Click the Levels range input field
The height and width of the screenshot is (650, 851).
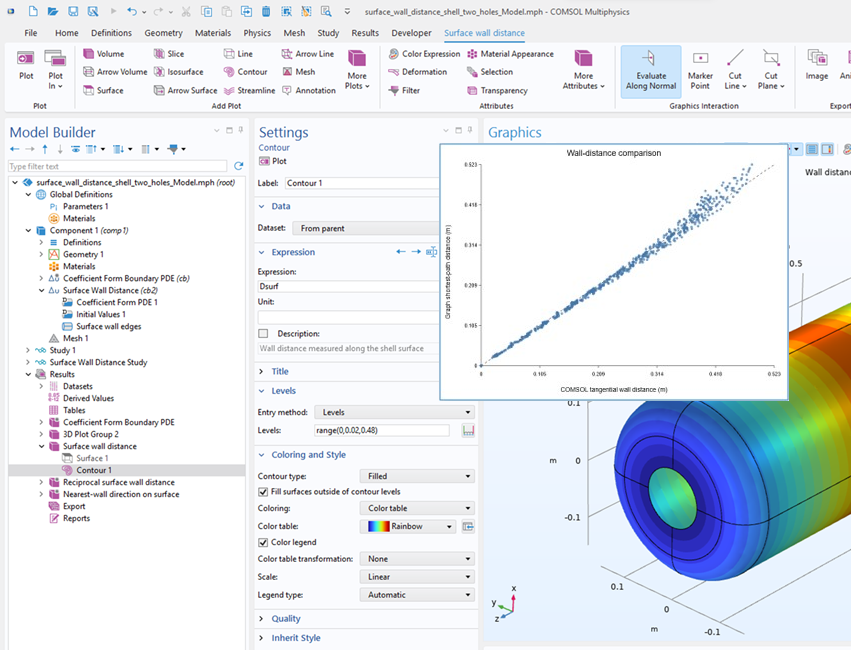pos(382,430)
